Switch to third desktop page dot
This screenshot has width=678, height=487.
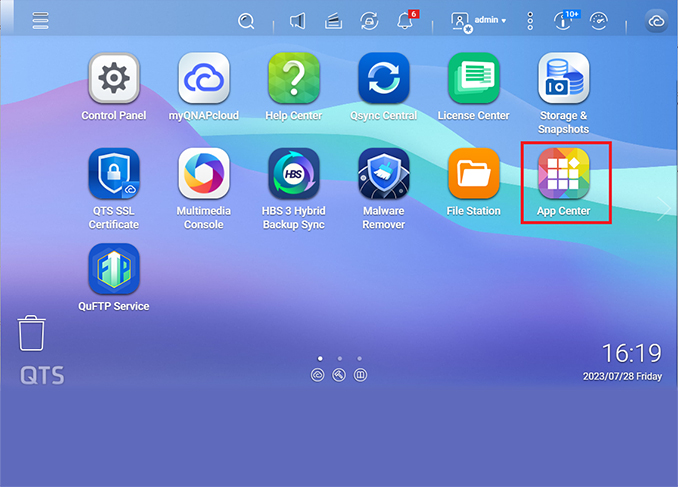coord(359,358)
